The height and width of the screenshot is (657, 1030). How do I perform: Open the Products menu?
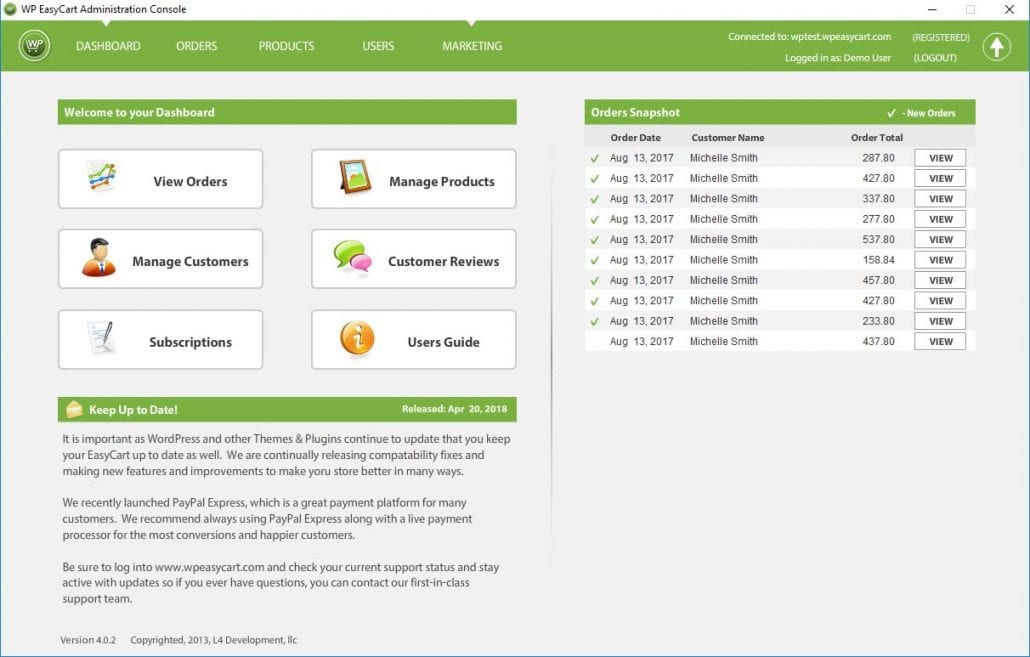[x=286, y=46]
